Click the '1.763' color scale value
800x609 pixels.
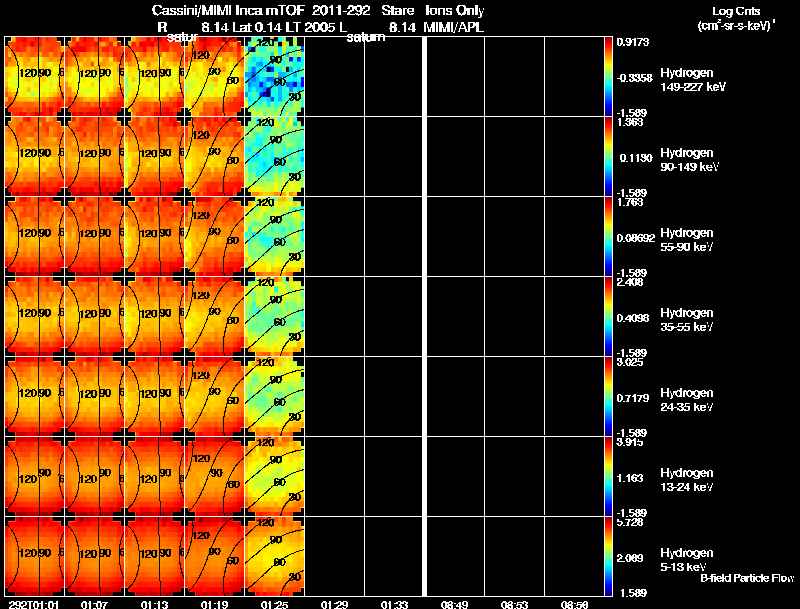click(x=630, y=202)
